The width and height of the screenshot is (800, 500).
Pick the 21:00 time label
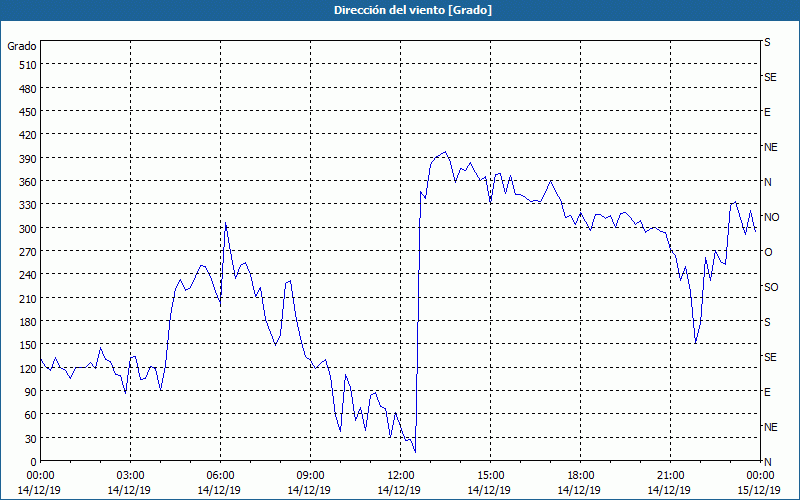coord(670,476)
